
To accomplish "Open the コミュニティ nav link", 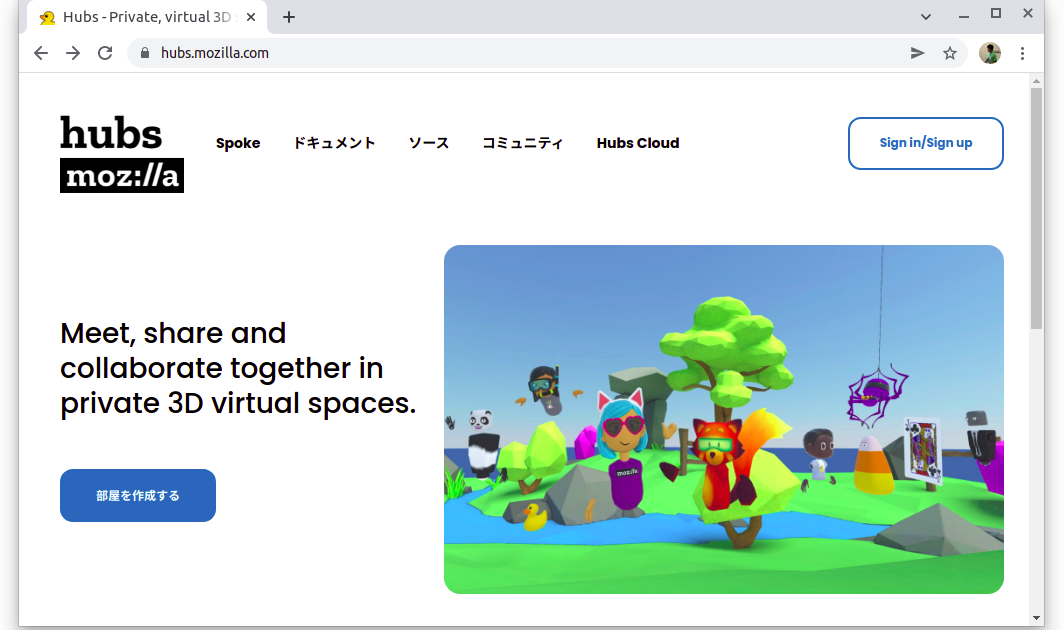I will pyautogui.click(x=522, y=143).
